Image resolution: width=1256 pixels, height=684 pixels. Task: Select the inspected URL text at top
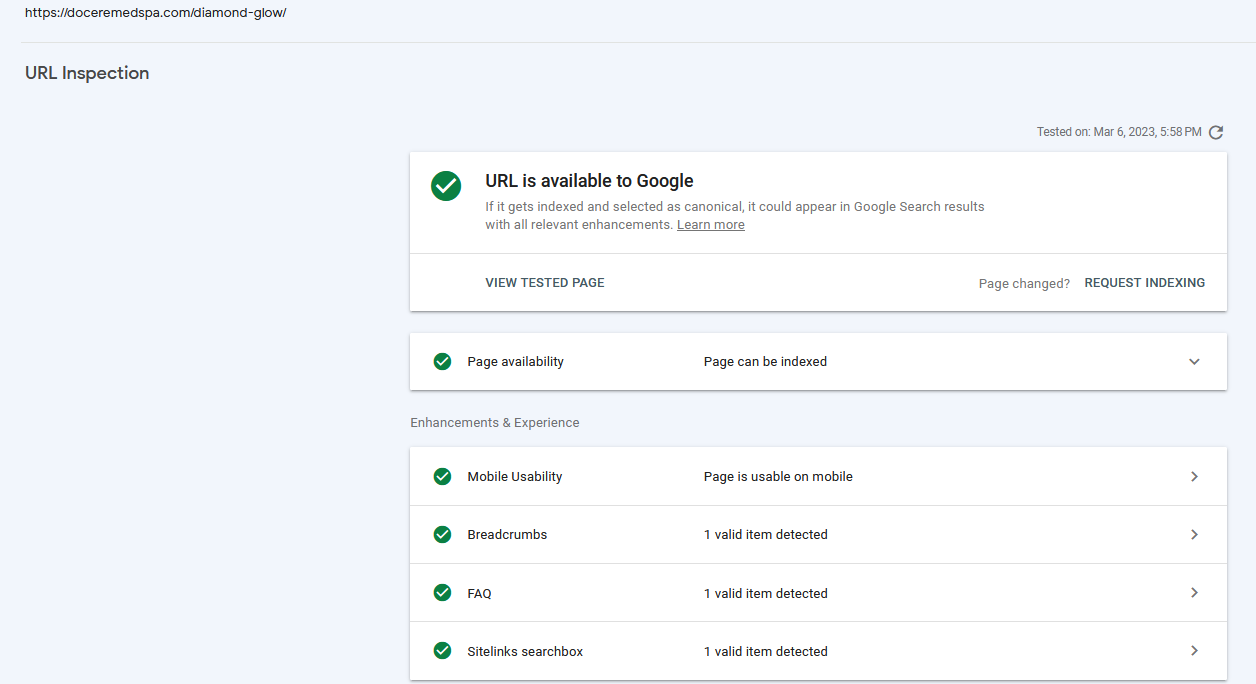tap(156, 13)
